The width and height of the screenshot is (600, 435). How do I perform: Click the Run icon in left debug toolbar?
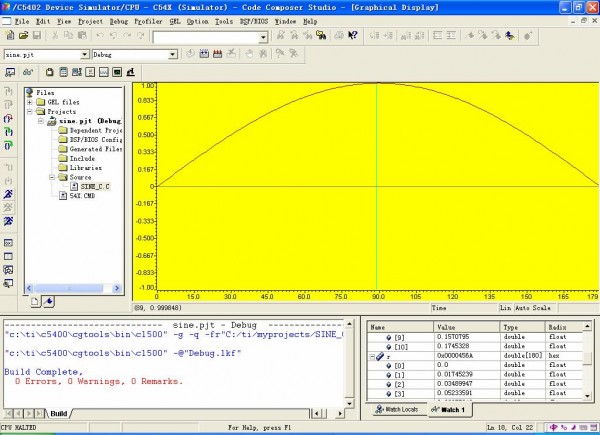point(8,192)
